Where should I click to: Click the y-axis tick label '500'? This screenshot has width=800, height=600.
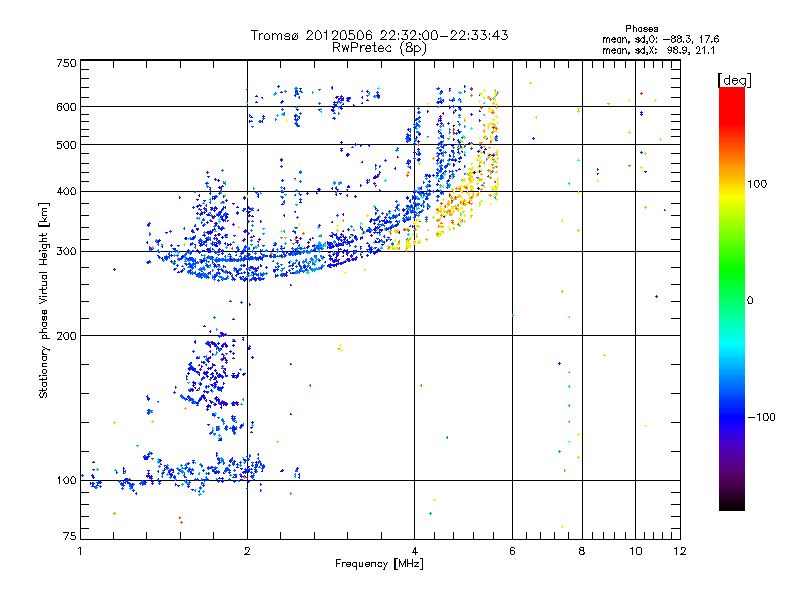67,145
